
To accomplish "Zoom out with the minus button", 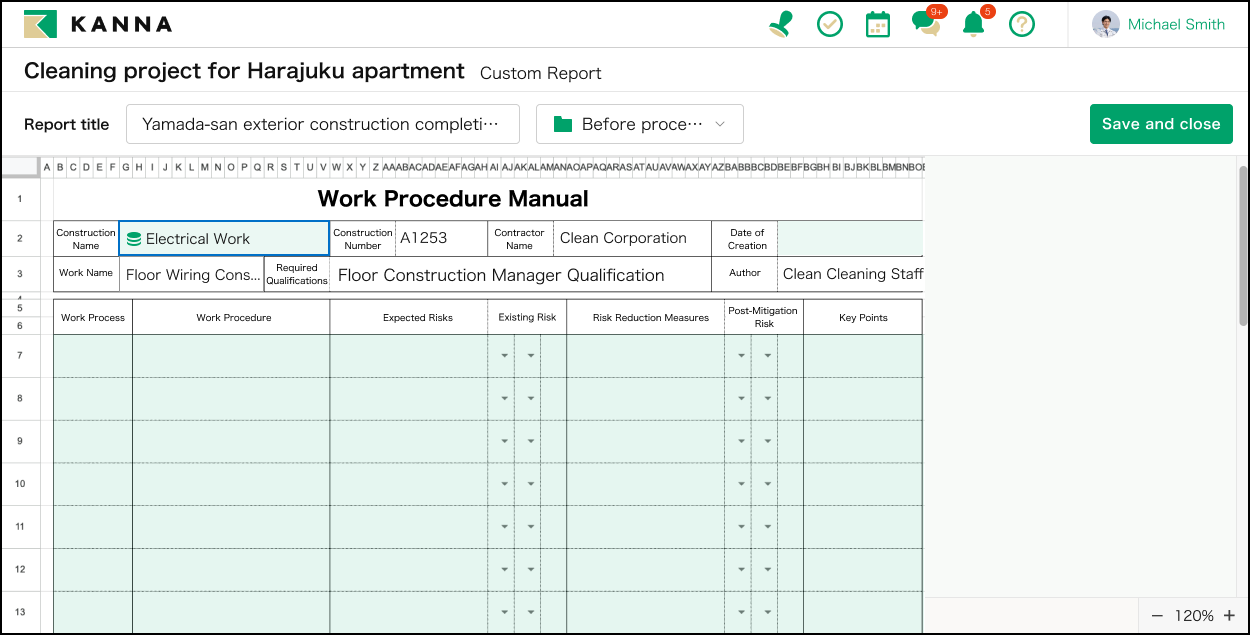I will (1157, 616).
